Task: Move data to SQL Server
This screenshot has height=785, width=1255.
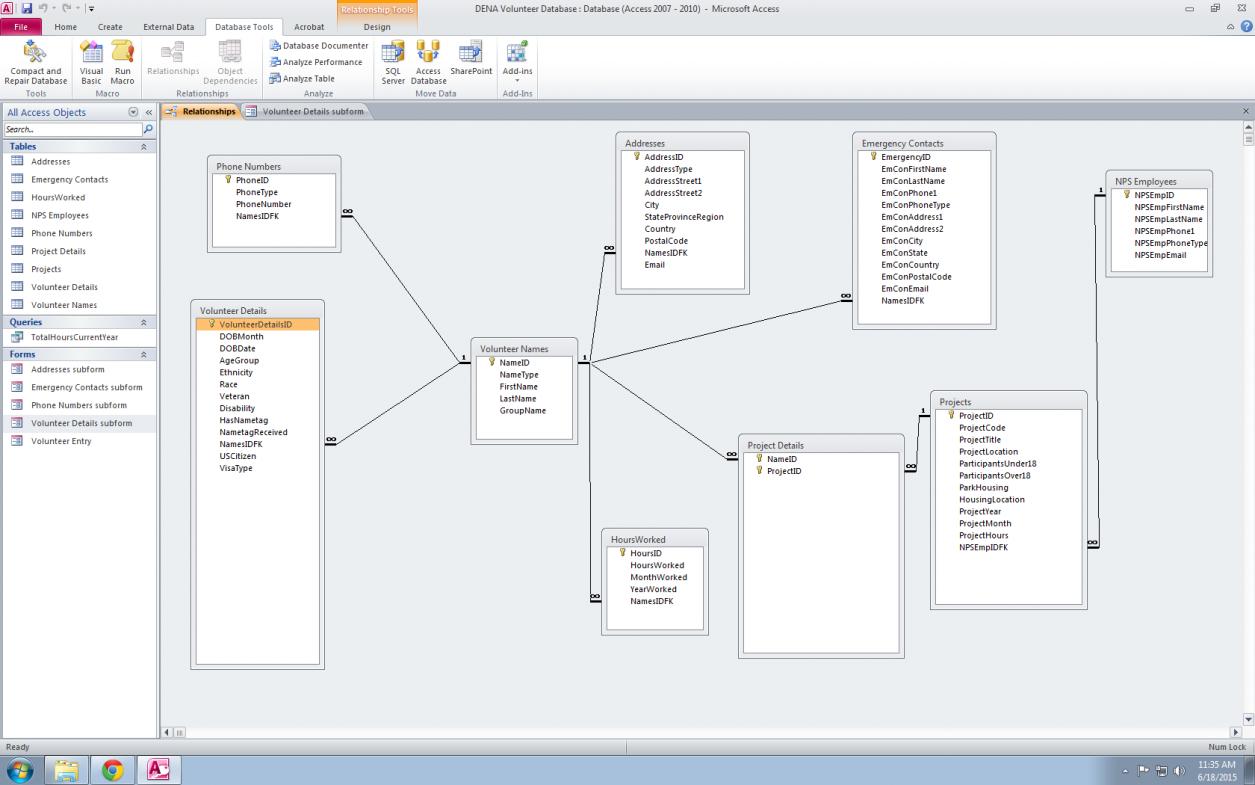Action: pos(393,62)
